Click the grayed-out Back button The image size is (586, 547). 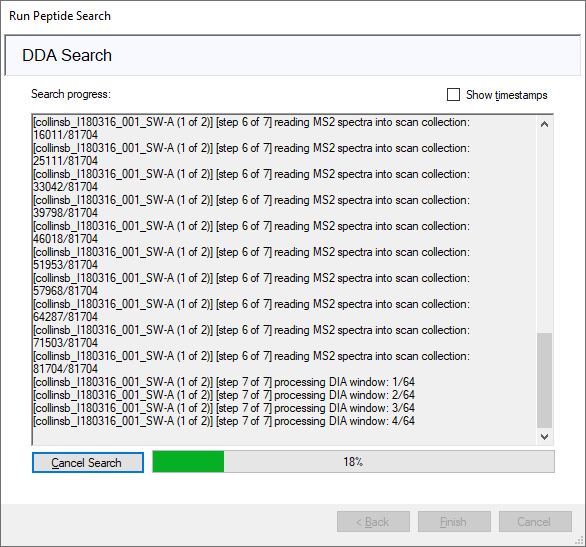pos(373,522)
